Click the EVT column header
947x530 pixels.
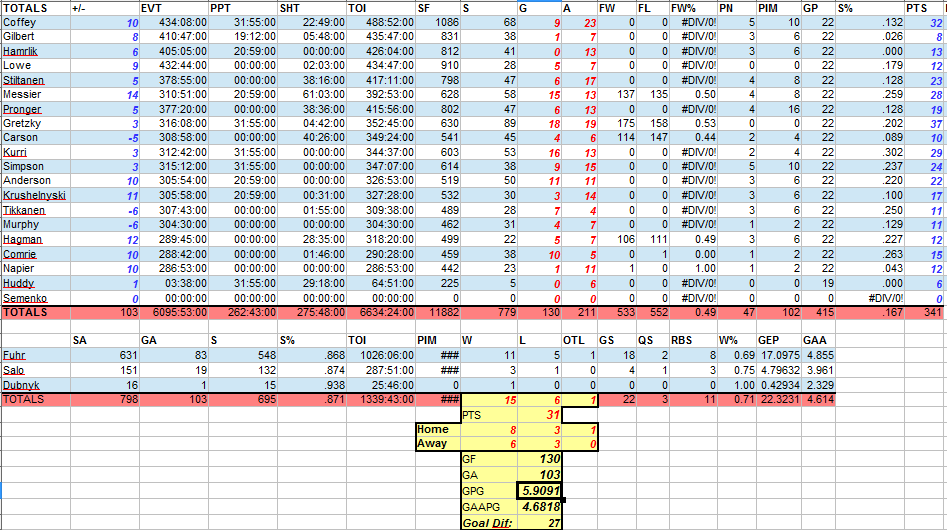tap(173, 8)
